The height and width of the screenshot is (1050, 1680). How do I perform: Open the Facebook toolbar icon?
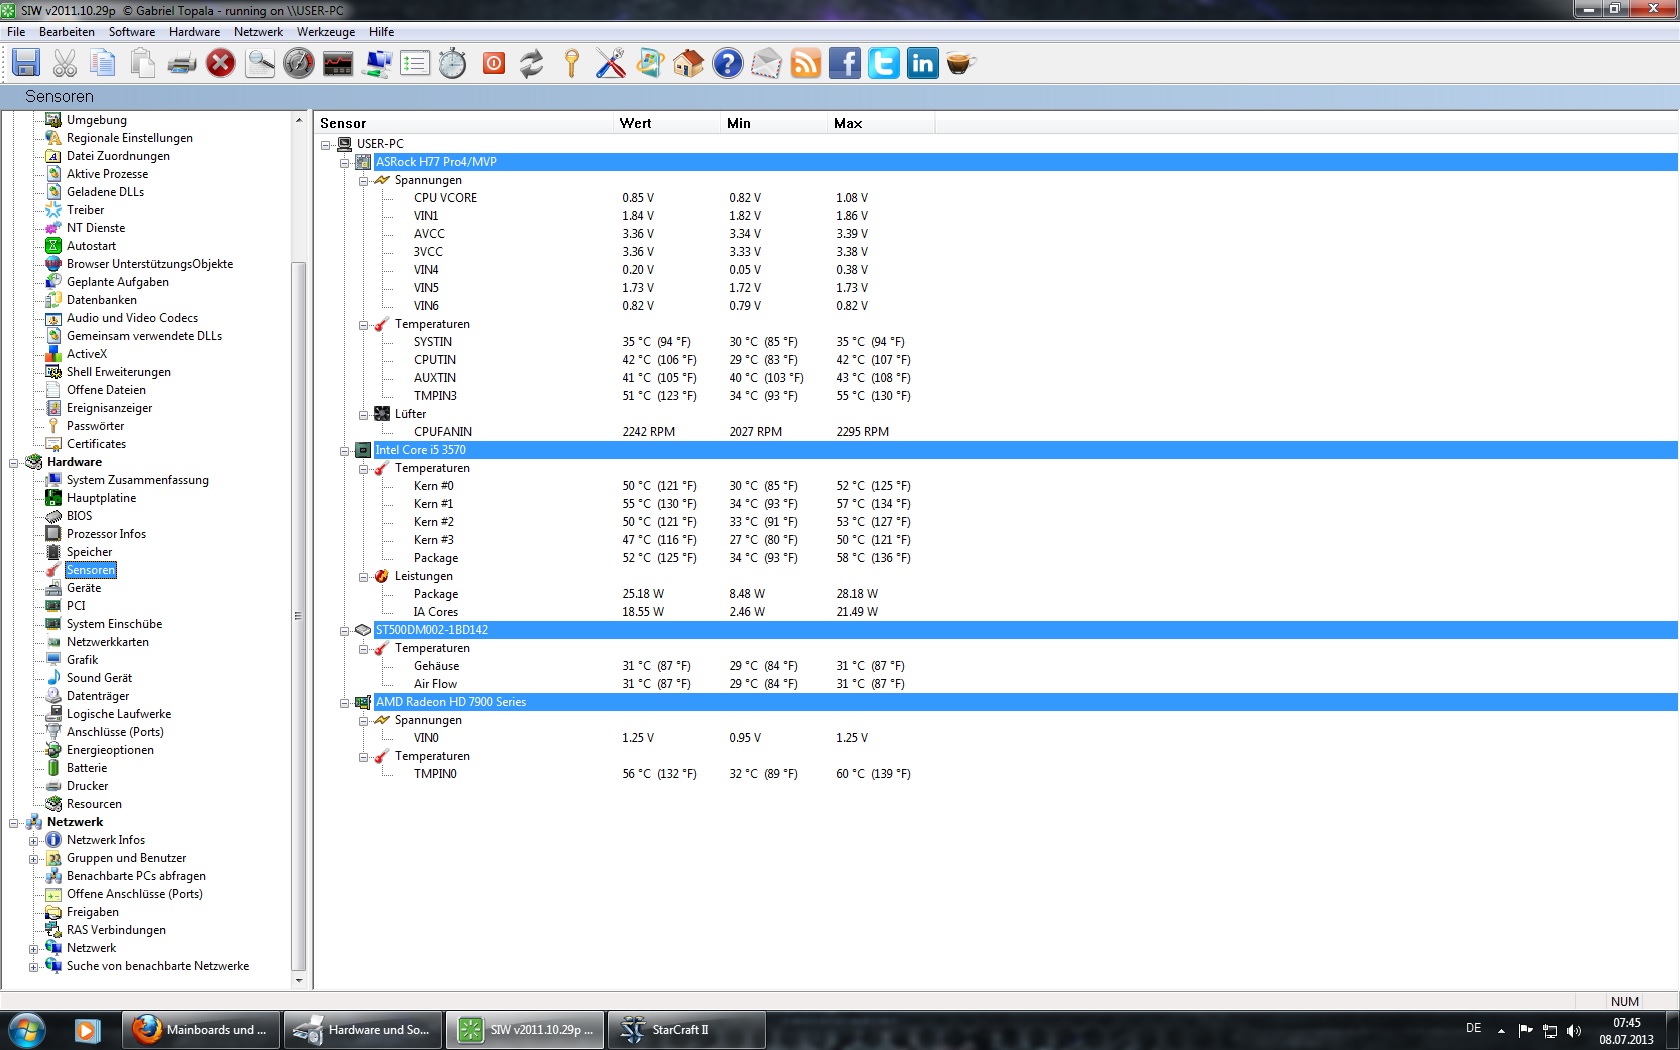click(845, 63)
